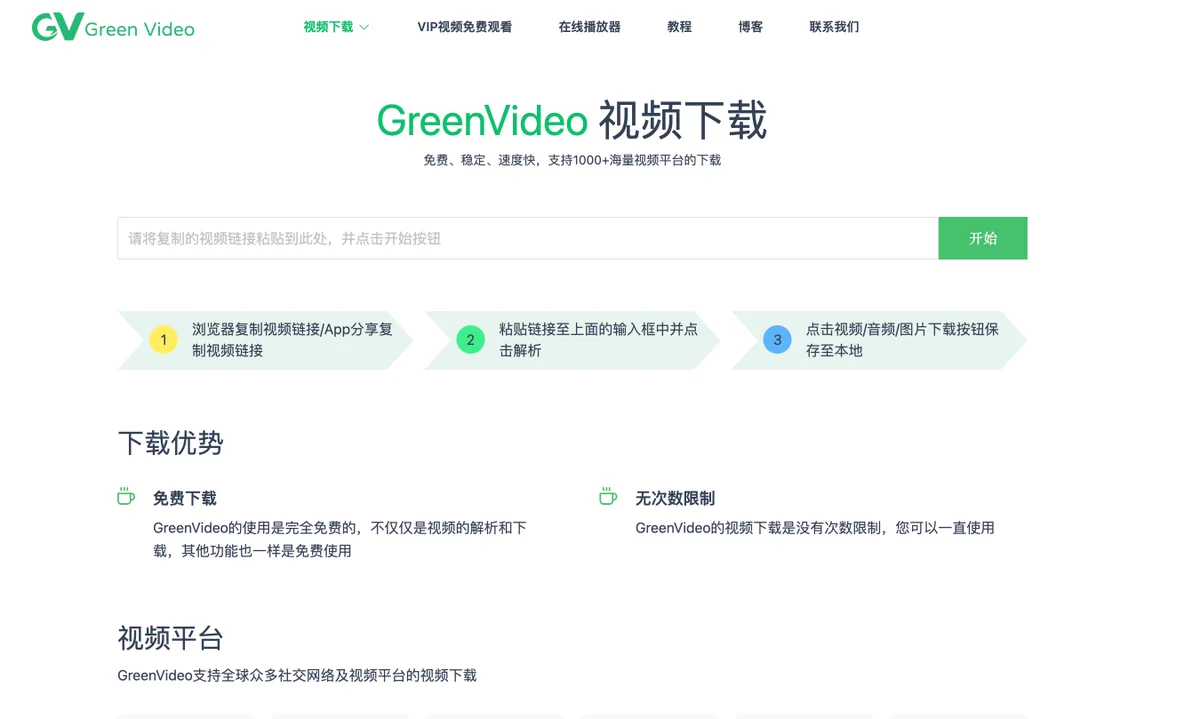Open the 博客 menu item

pyautogui.click(x=750, y=27)
